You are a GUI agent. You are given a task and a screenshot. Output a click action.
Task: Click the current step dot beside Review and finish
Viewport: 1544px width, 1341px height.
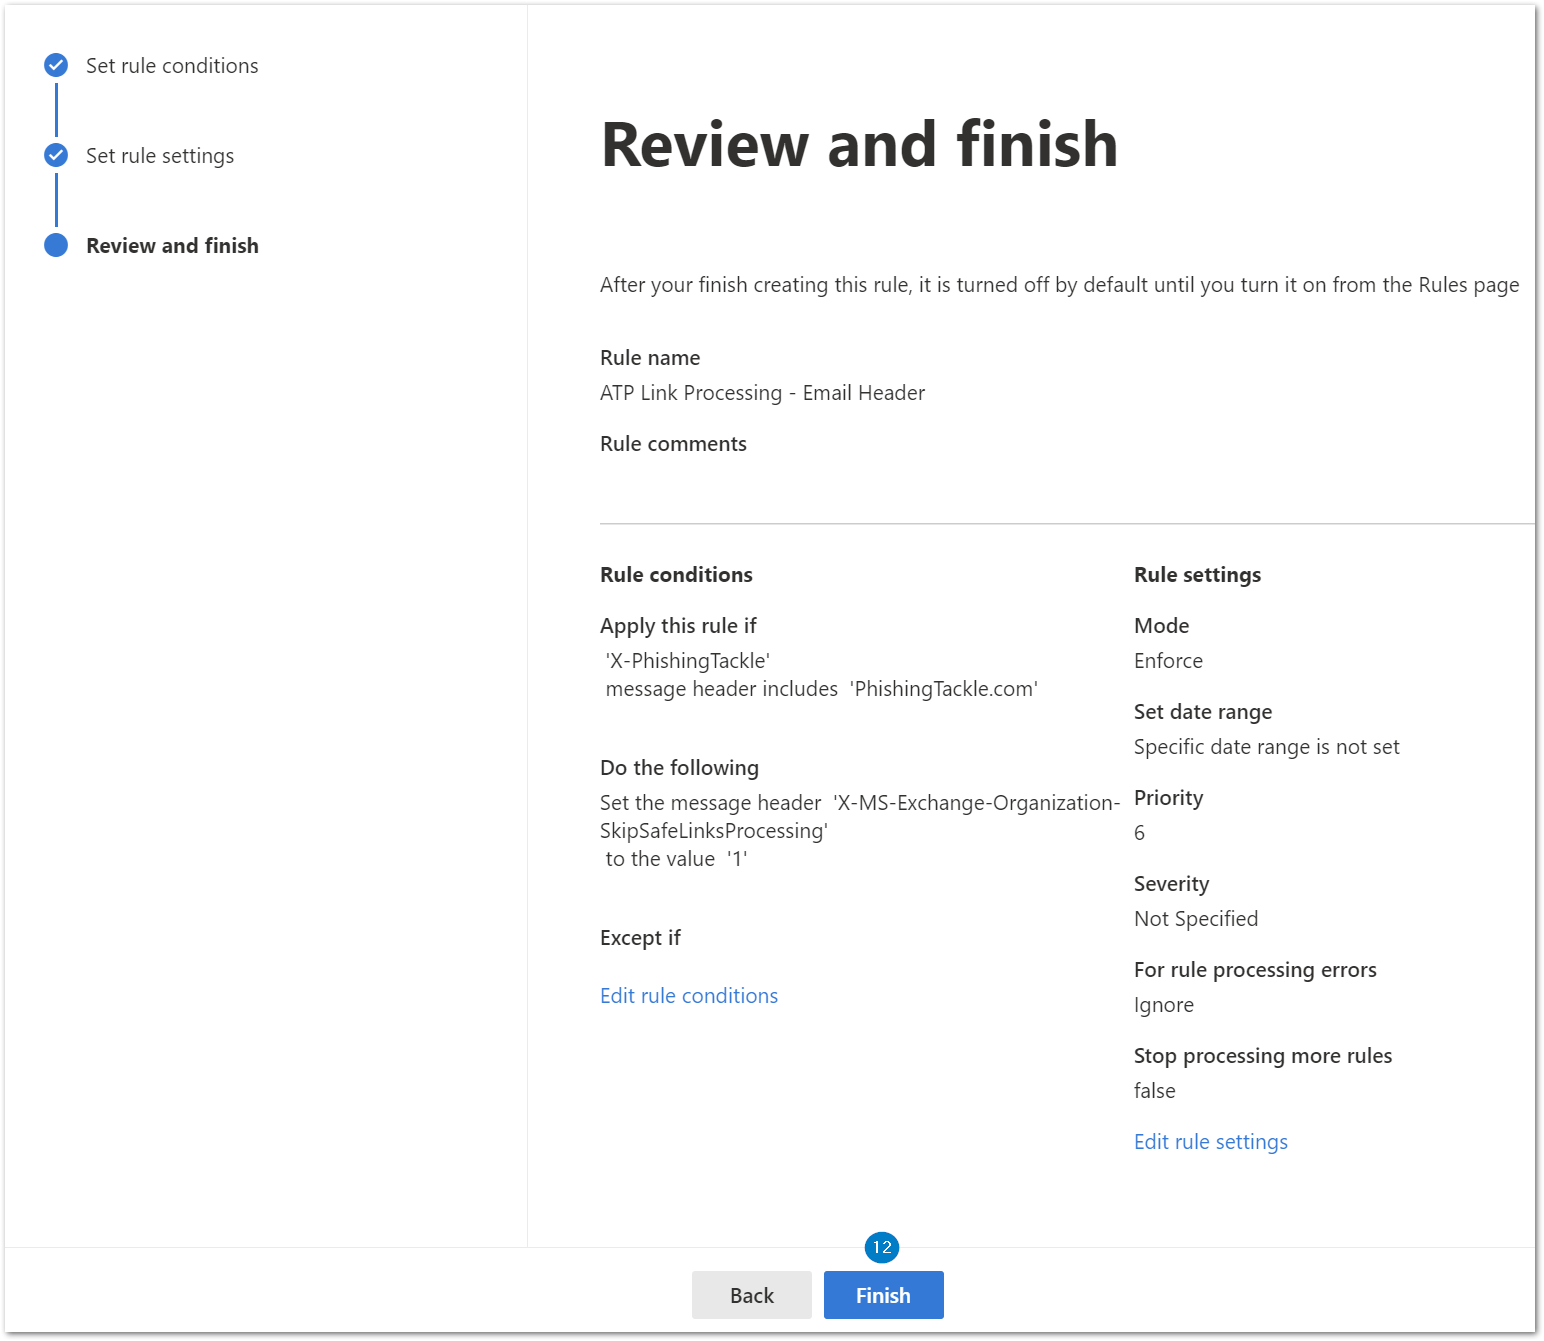[56, 245]
